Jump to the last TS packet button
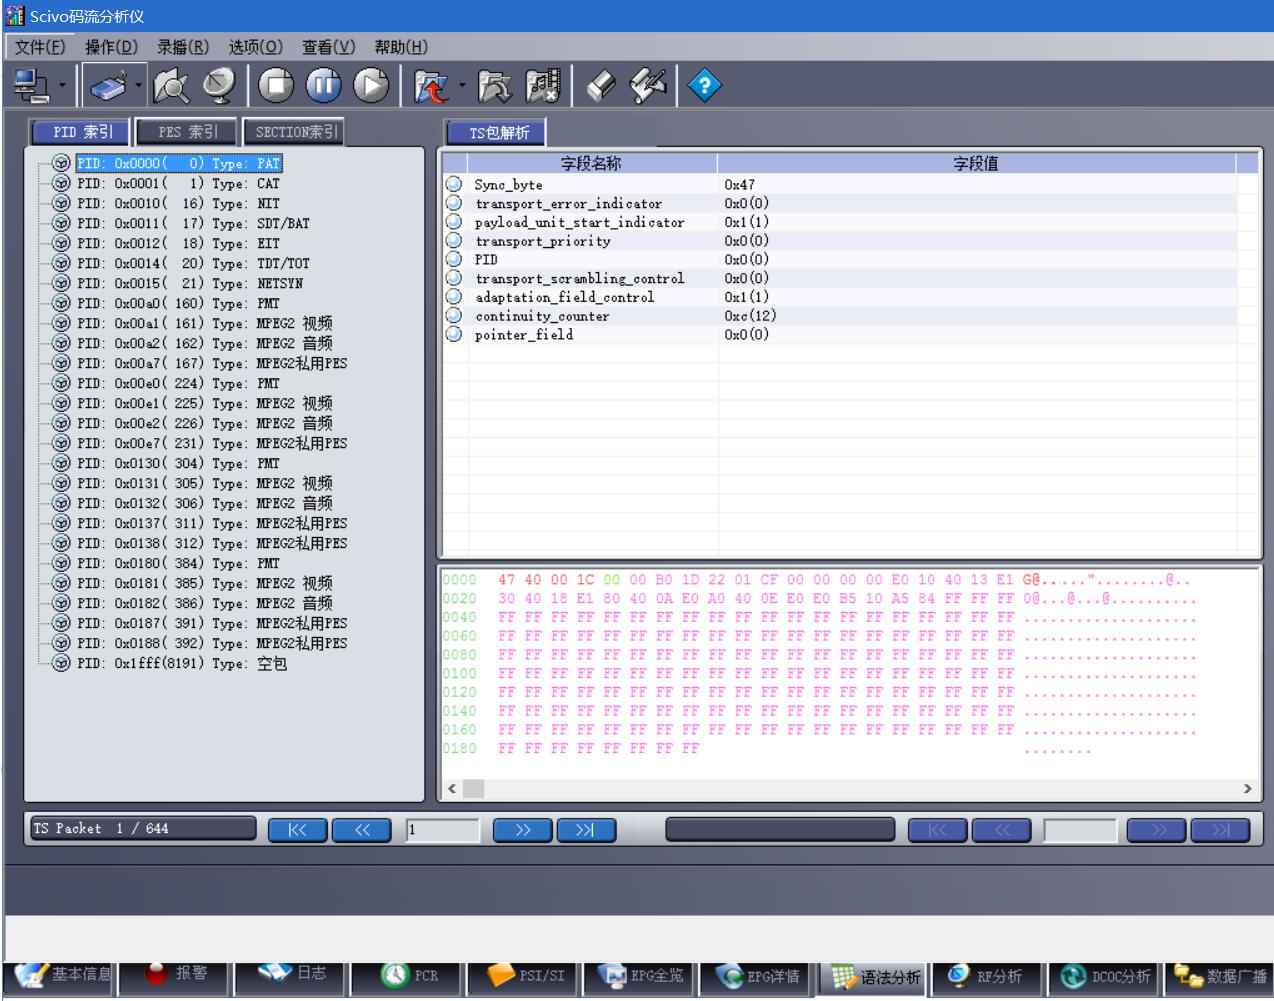This screenshot has width=1274, height=1001. [586, 830]
